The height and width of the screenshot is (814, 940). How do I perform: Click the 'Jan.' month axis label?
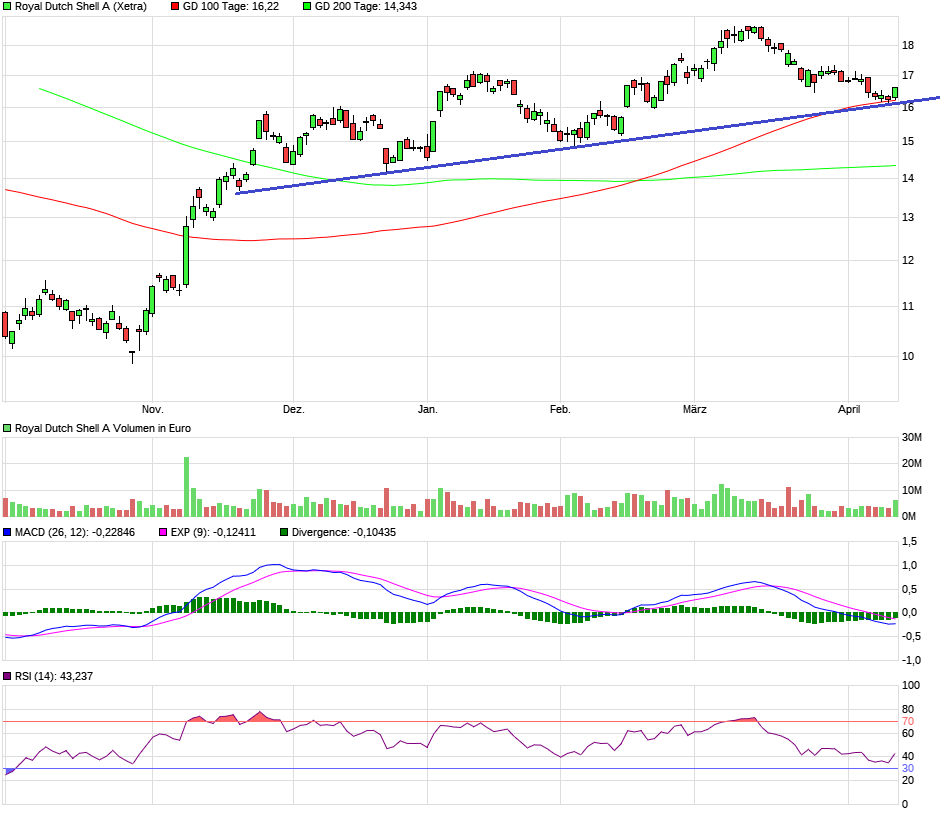click(x=427, y=409)
